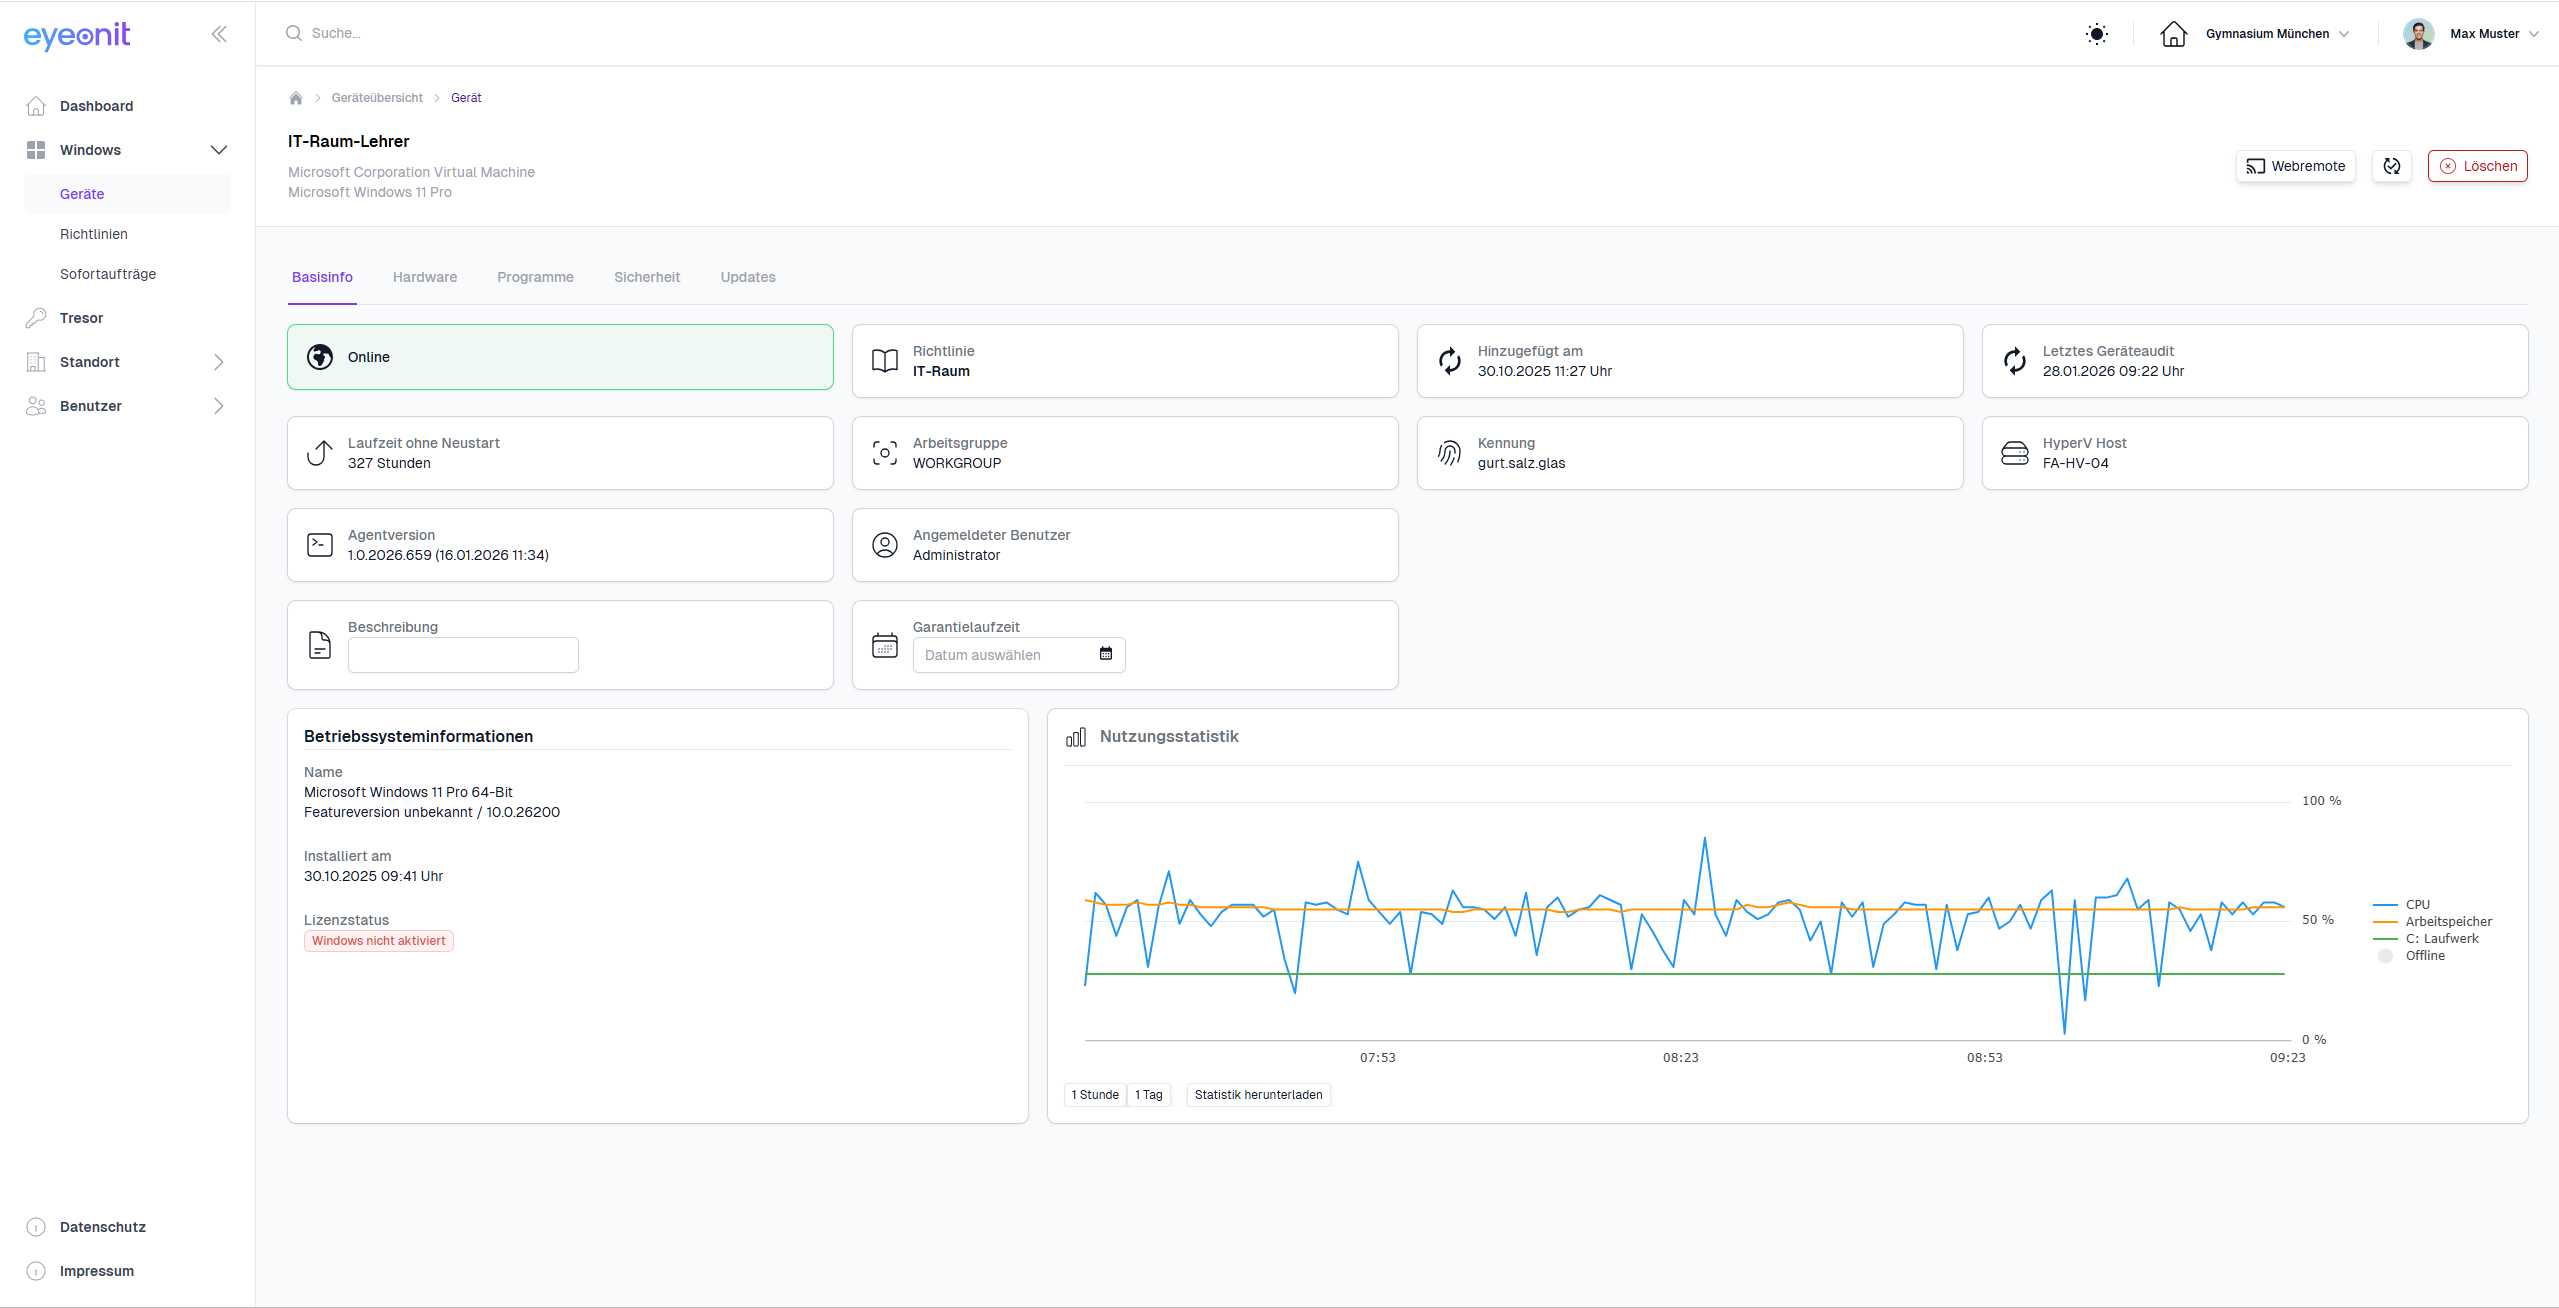Collapse the sidebar with double-chevron icon

(x=219, y=34)
